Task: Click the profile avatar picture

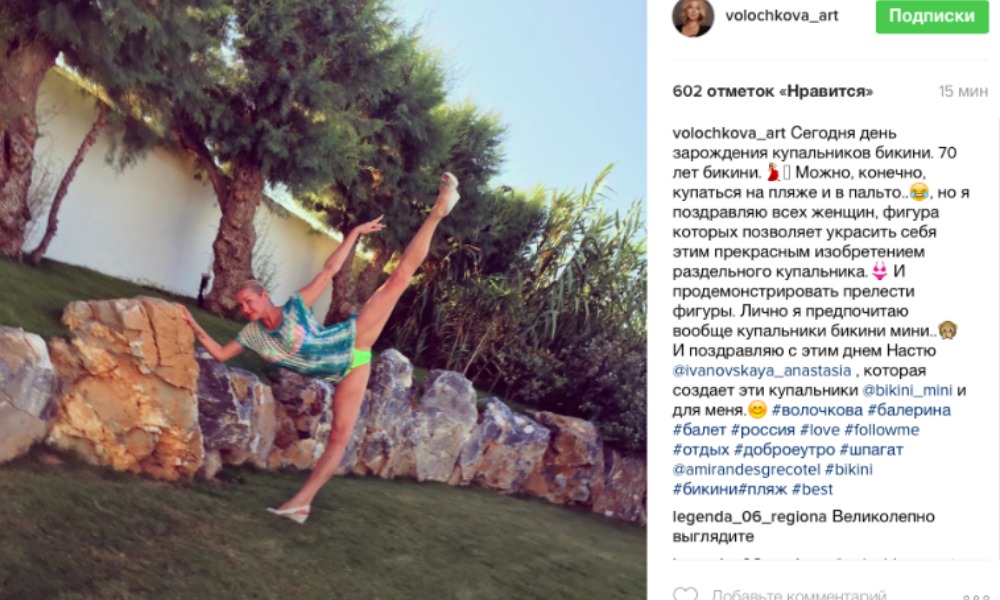Action: coord(693,17)
